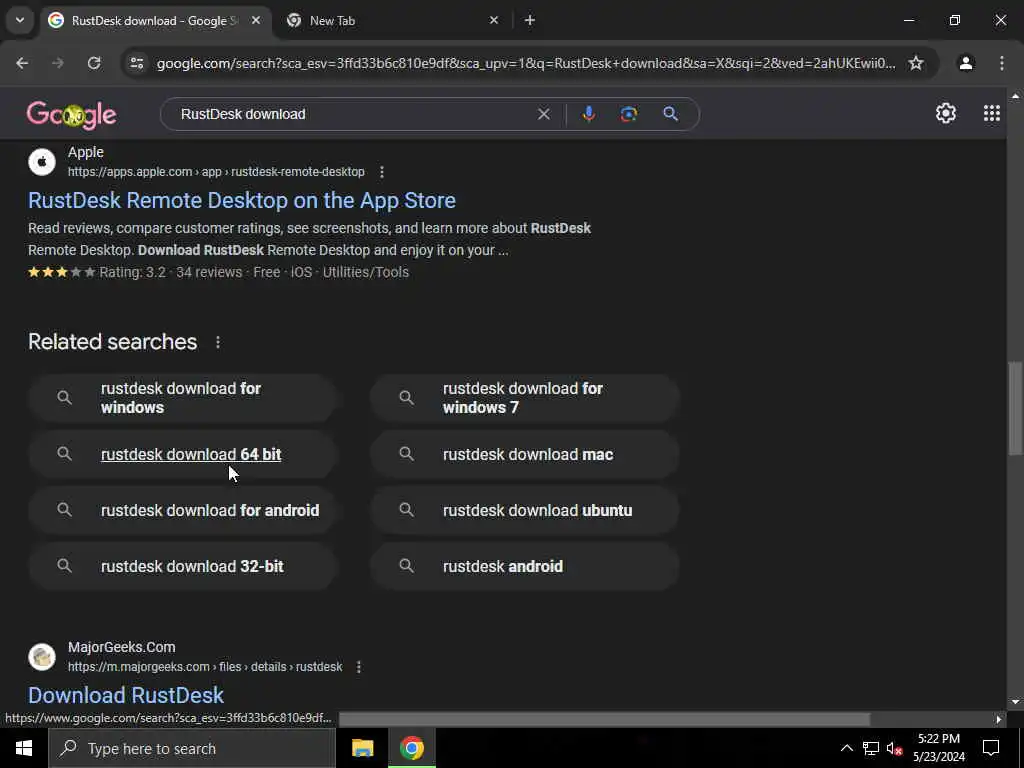Close the New Tab tab
The height and width of the screenshot is (768, 1024).
click(x=494, y=20)
